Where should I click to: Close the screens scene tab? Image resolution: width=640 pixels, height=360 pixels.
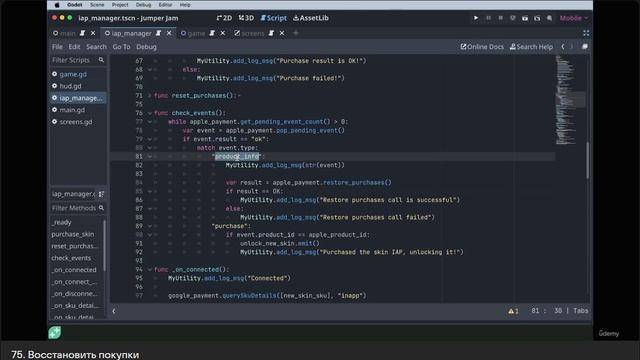tap(282, 33)
